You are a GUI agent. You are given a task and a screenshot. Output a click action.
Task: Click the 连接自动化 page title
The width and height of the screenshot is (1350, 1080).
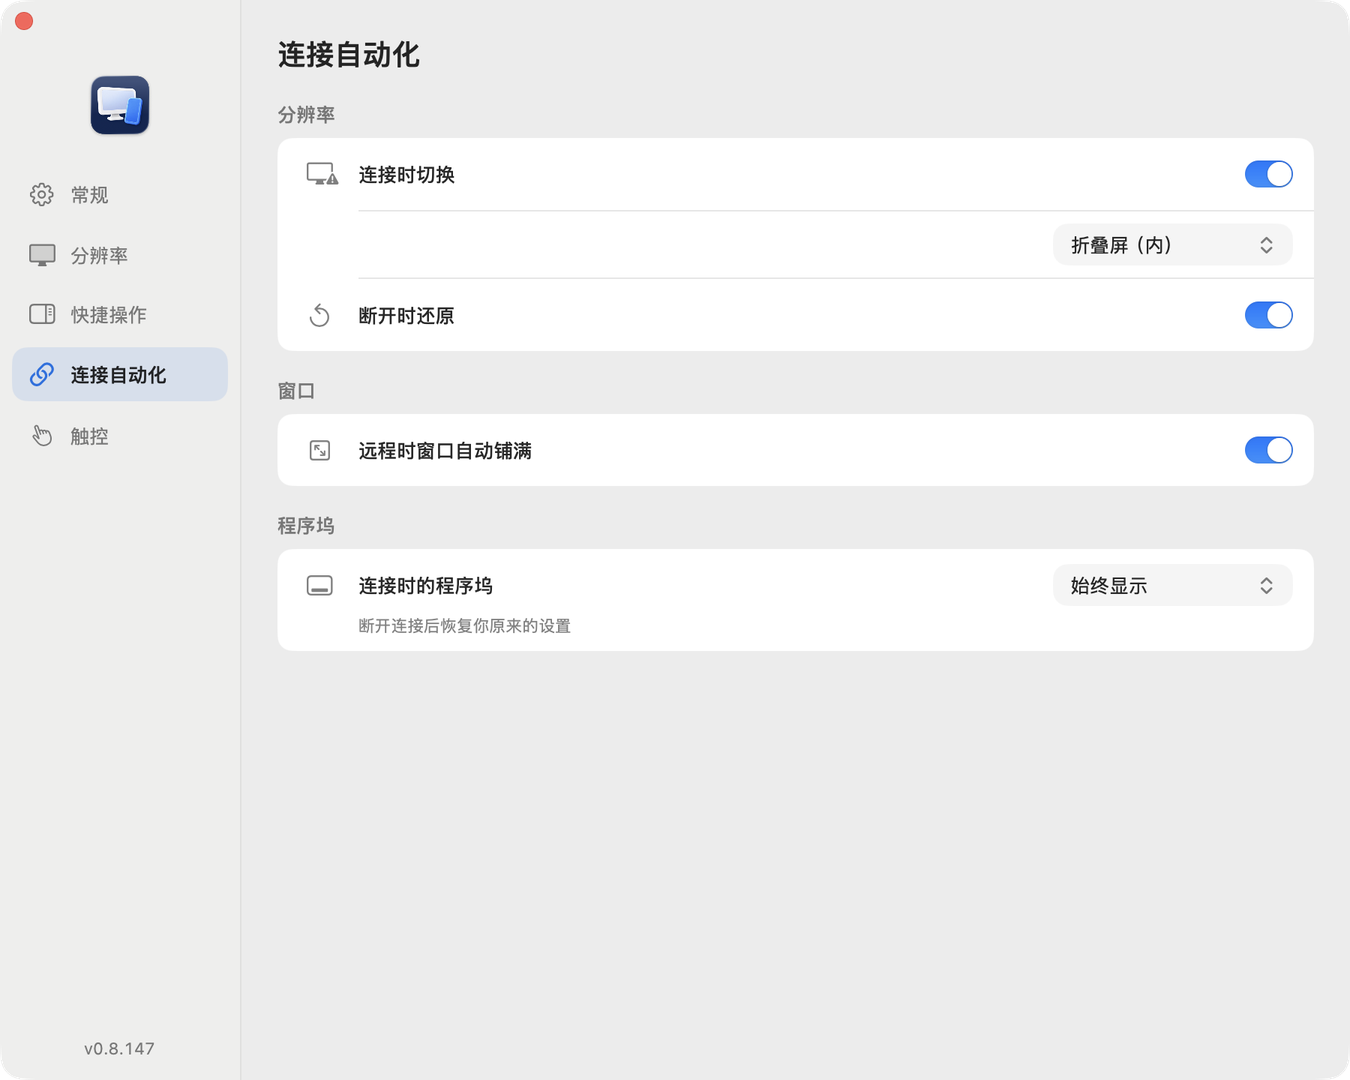tap(348, 55)
